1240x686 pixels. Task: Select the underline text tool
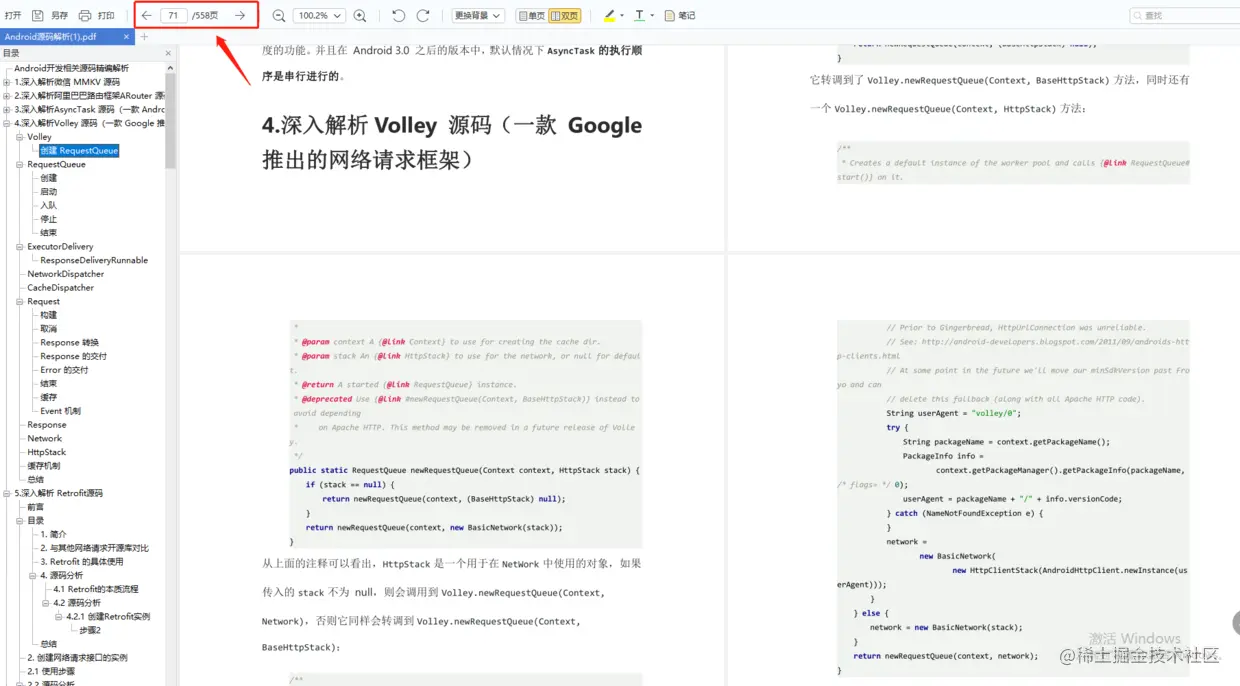[x=640, y=16]
